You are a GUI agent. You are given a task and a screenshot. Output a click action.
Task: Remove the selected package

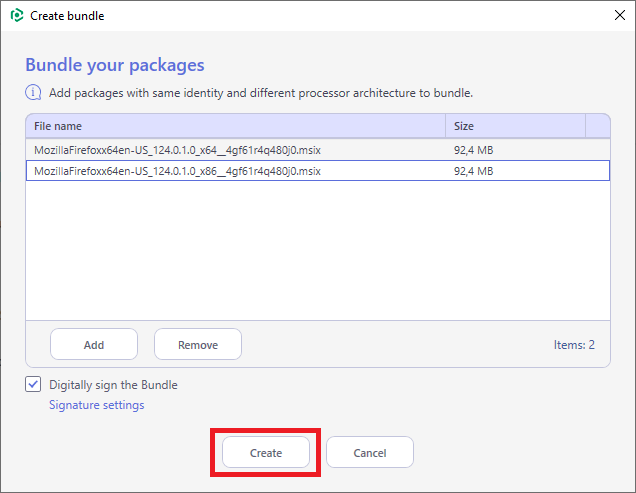[x=198, y=344]
